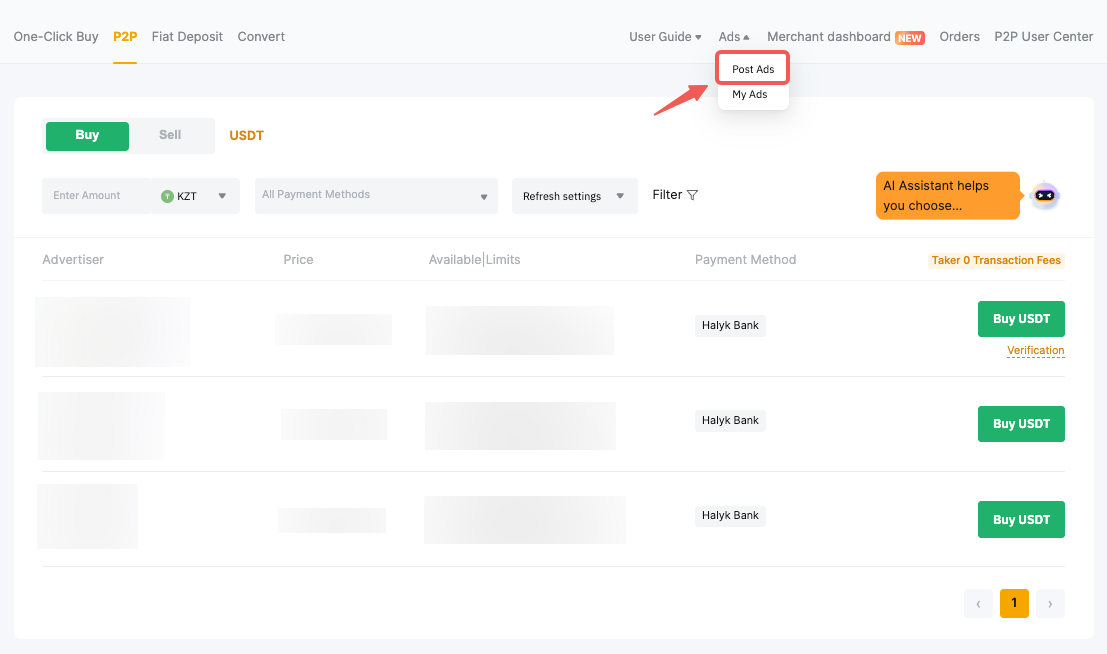Switch to the Fiat Deposit tab
Image resolution: width=1107 pixels, height=654 pixels.
(x=188, y=37)
